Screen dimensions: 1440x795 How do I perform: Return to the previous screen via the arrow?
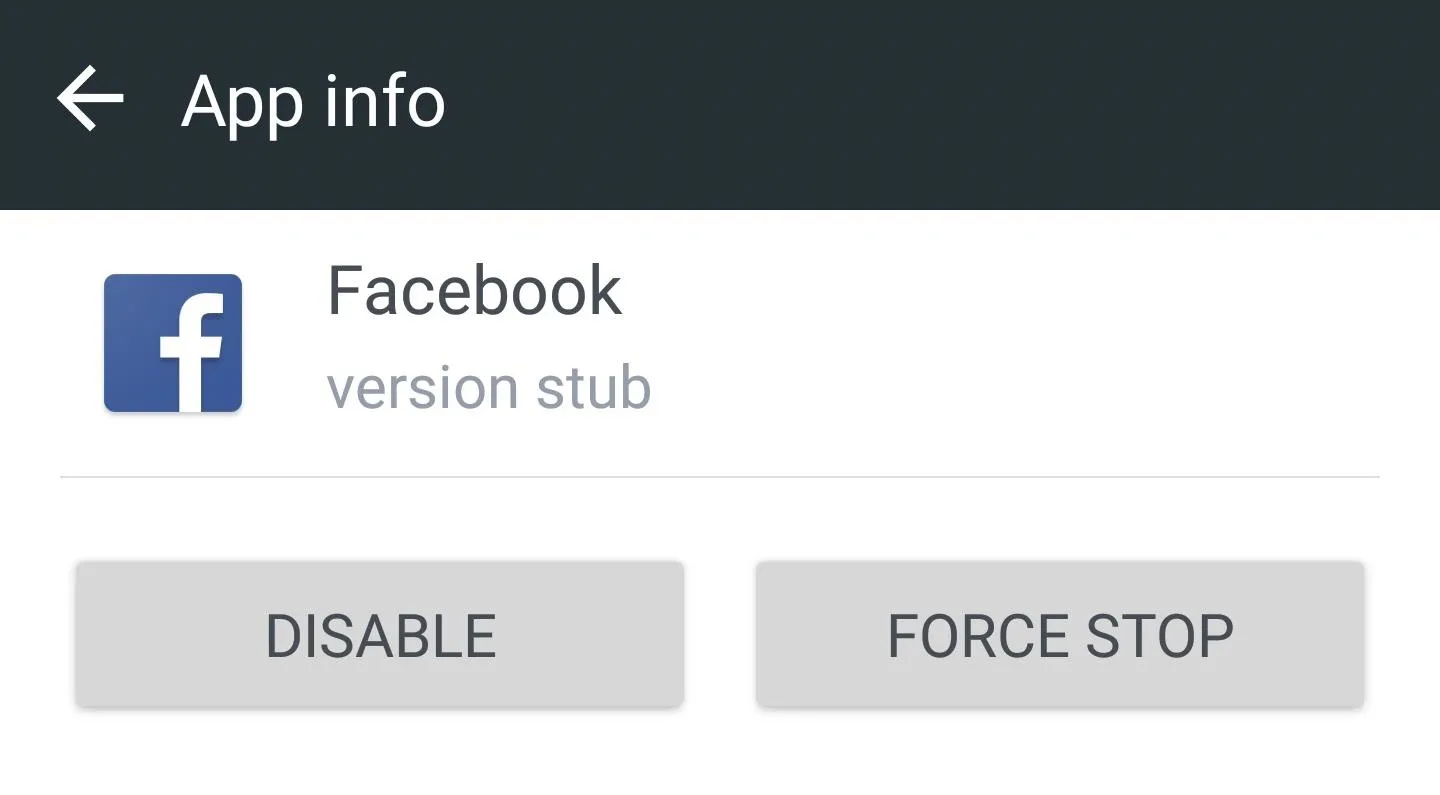pos(90,99)
